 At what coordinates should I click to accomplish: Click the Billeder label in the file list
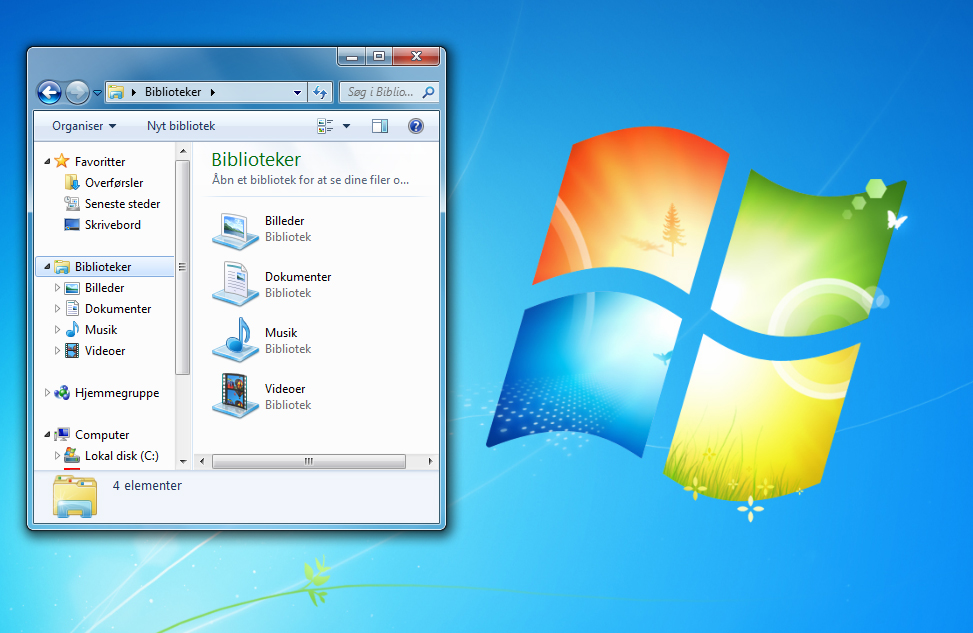point(284,221)
